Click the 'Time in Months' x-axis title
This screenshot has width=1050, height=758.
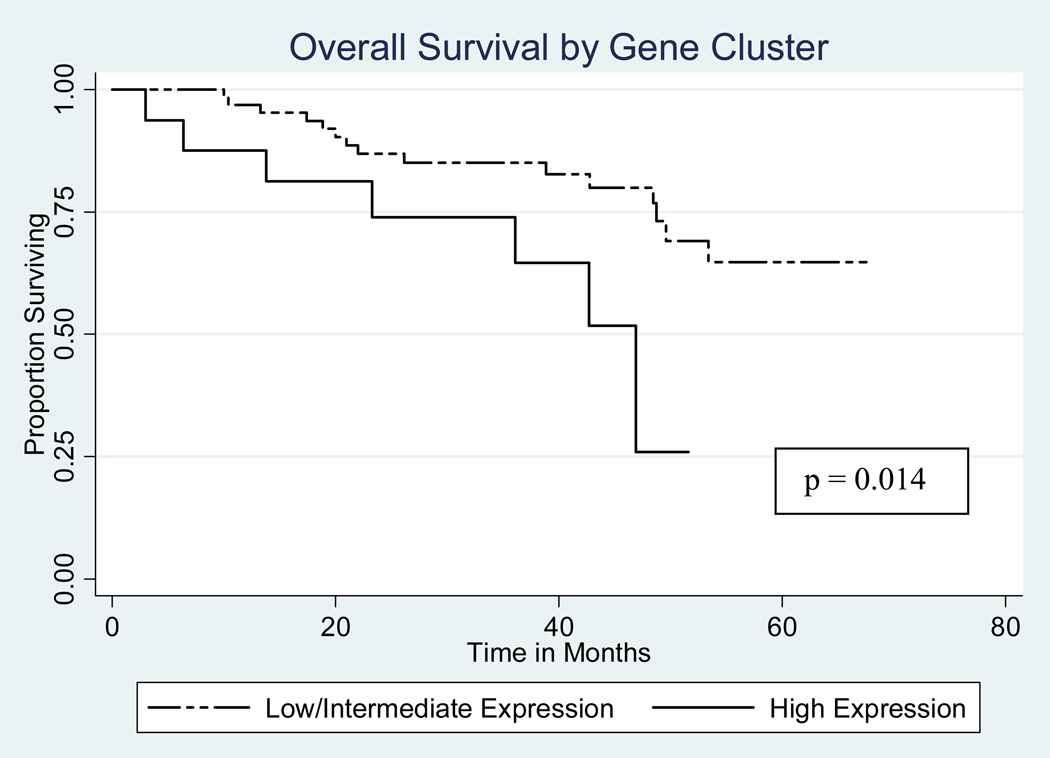point(558,654)
